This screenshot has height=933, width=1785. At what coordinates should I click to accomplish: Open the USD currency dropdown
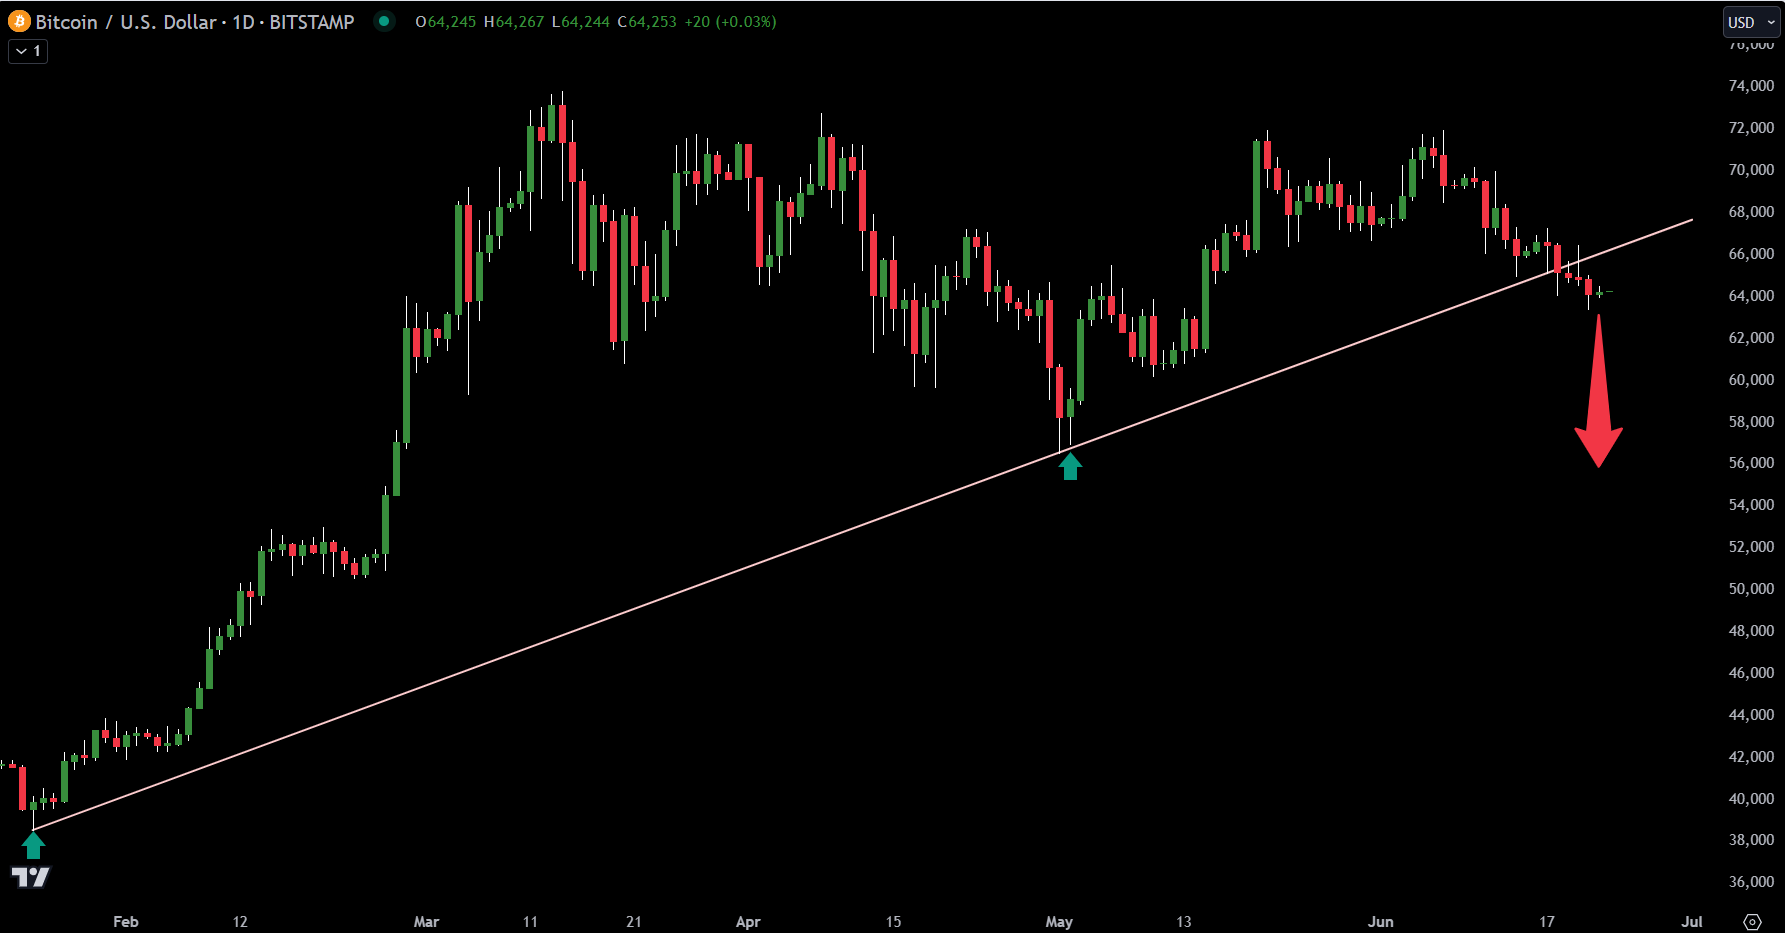coord(1750,21)
